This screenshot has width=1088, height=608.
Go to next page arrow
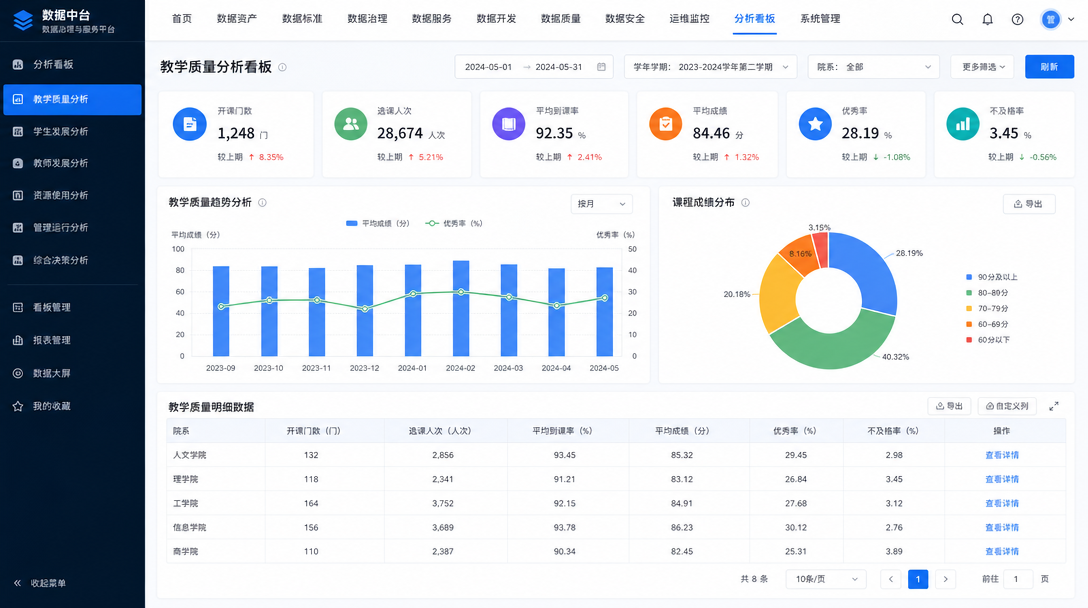945,579
